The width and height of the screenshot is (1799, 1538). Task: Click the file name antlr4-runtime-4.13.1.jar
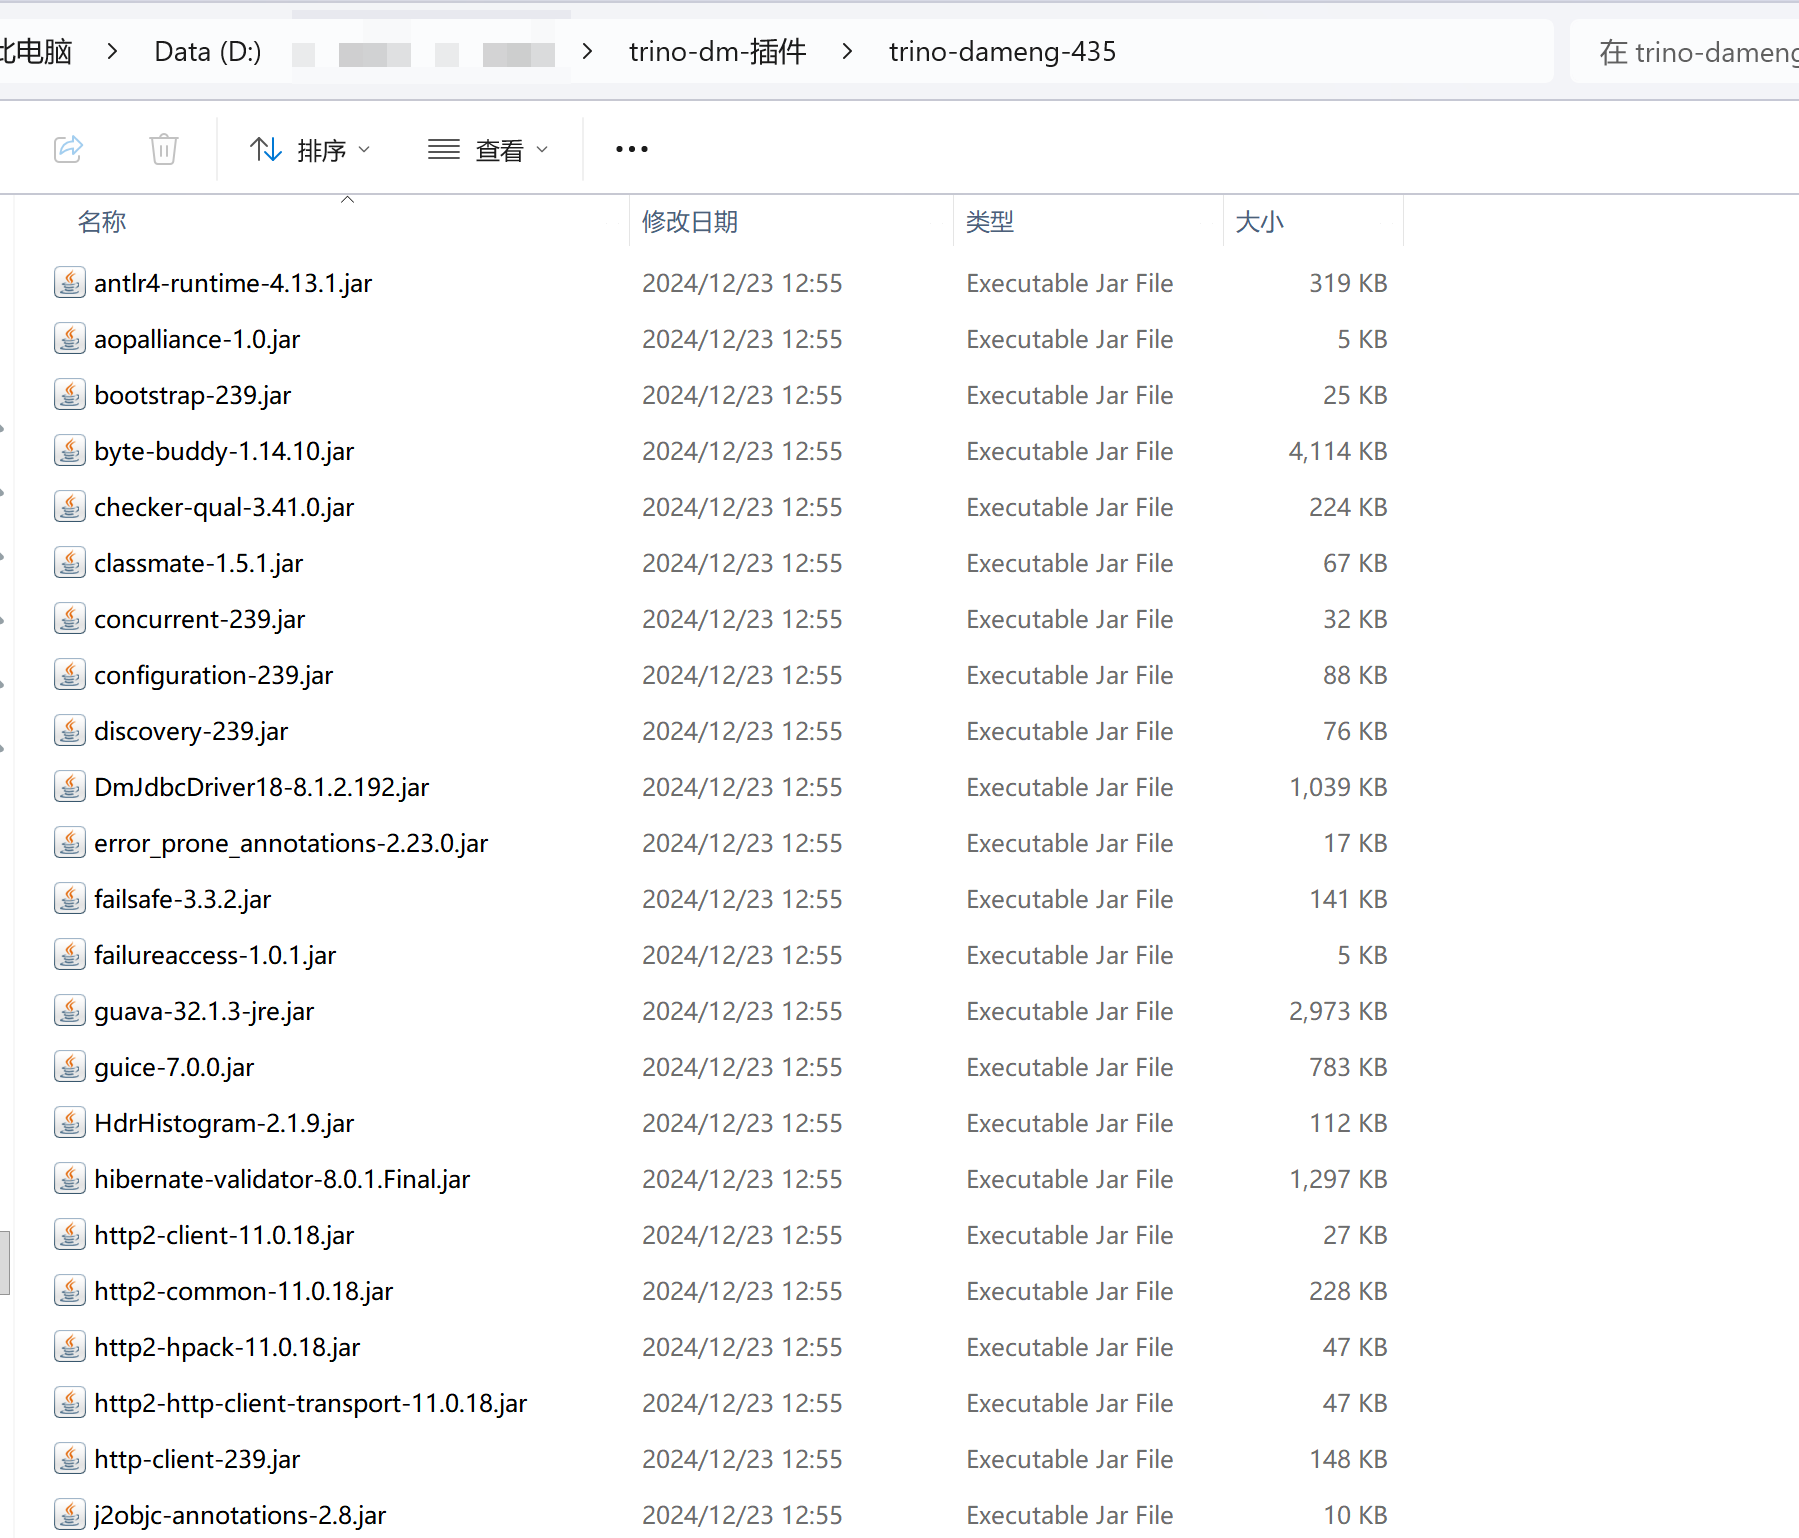(x=233, y=284)
